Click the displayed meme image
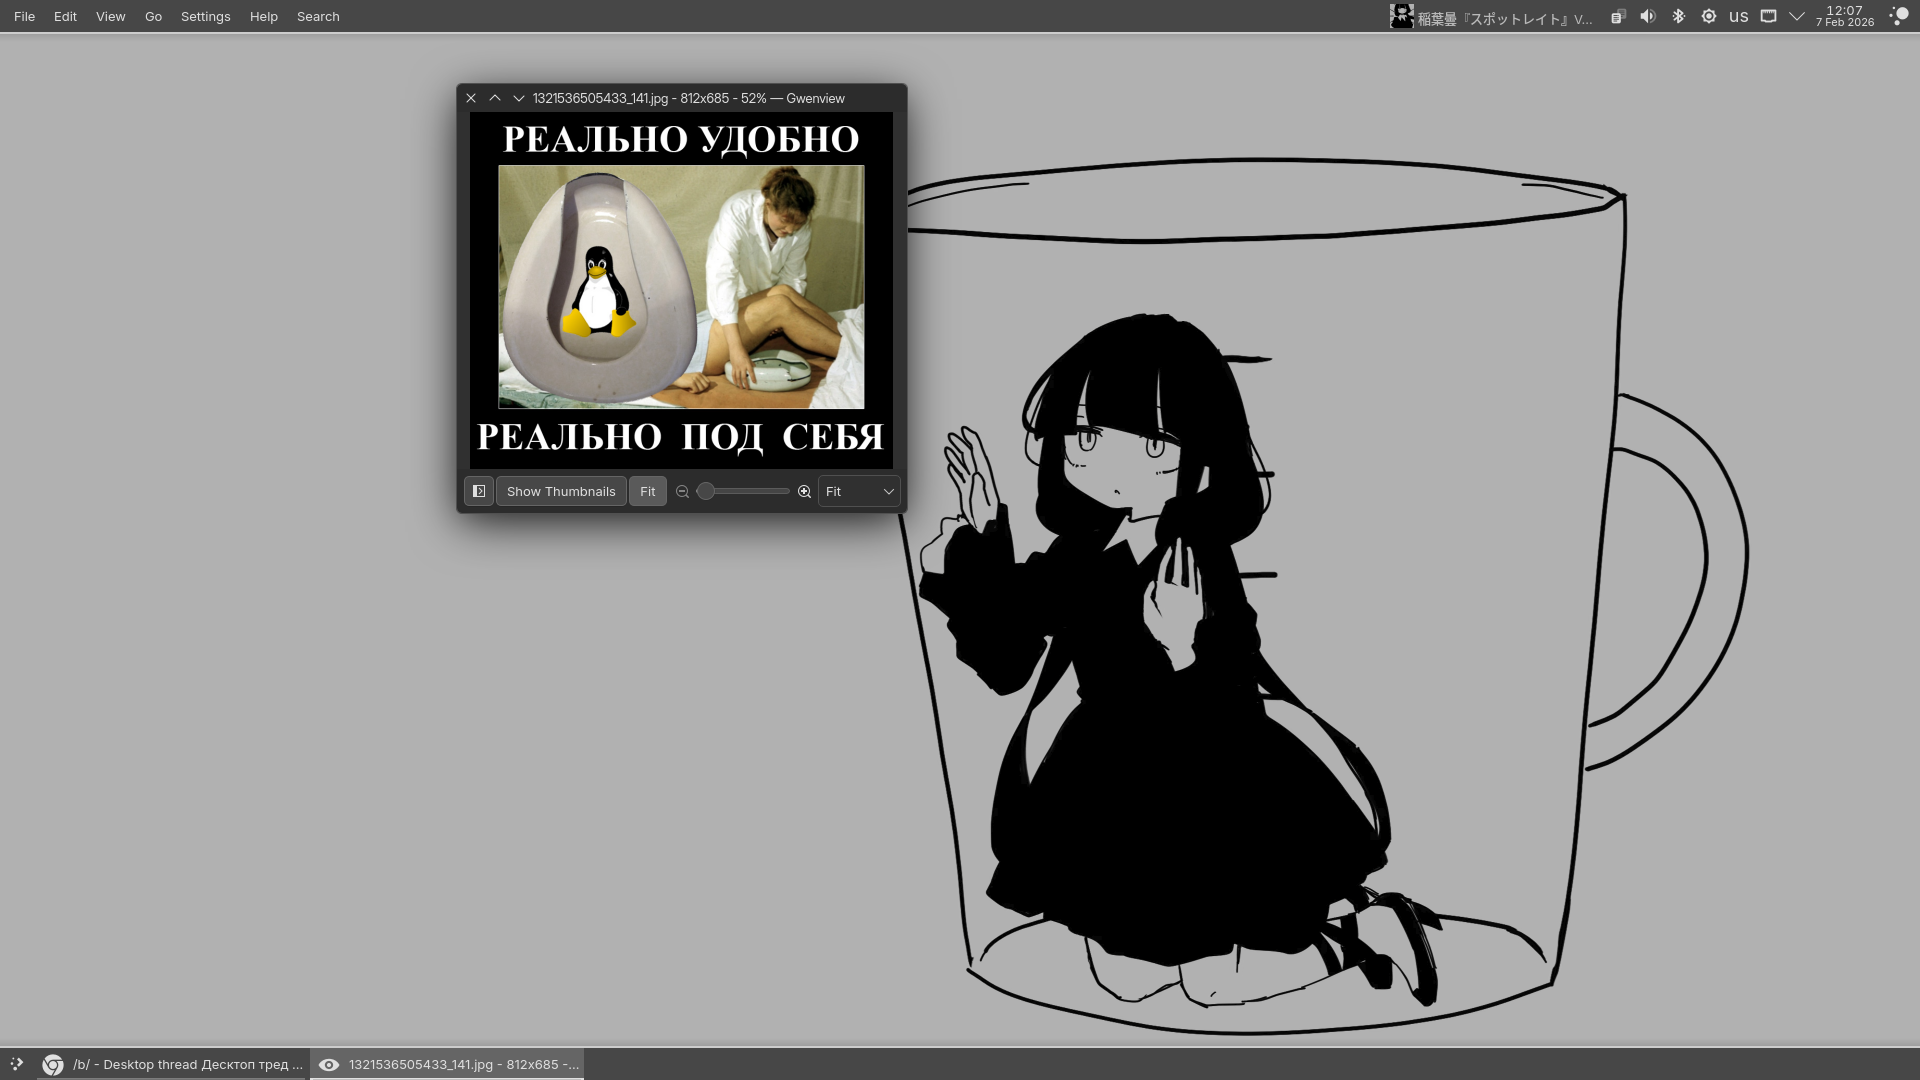The height and width of the screenshot is (1080, 1920). pyautogui.click(x=681, y=290)
